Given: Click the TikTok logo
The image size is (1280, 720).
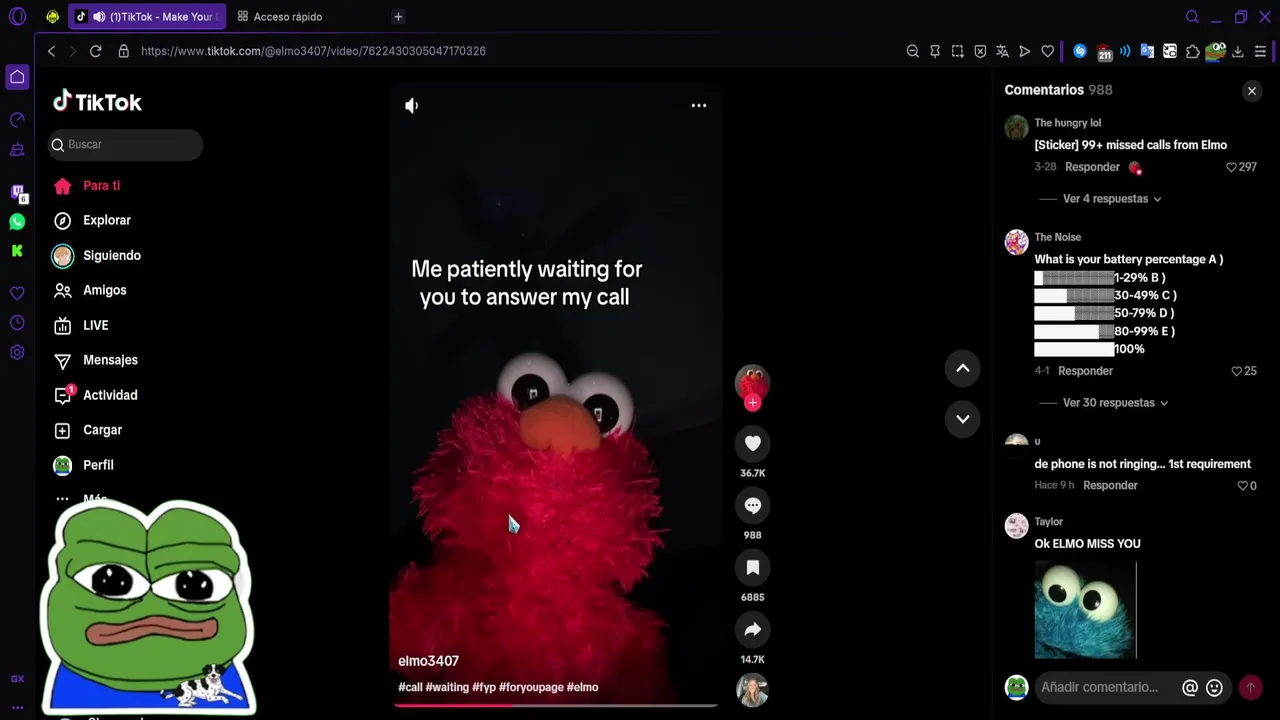Looking at the screenshot, I should click(97, 102).
